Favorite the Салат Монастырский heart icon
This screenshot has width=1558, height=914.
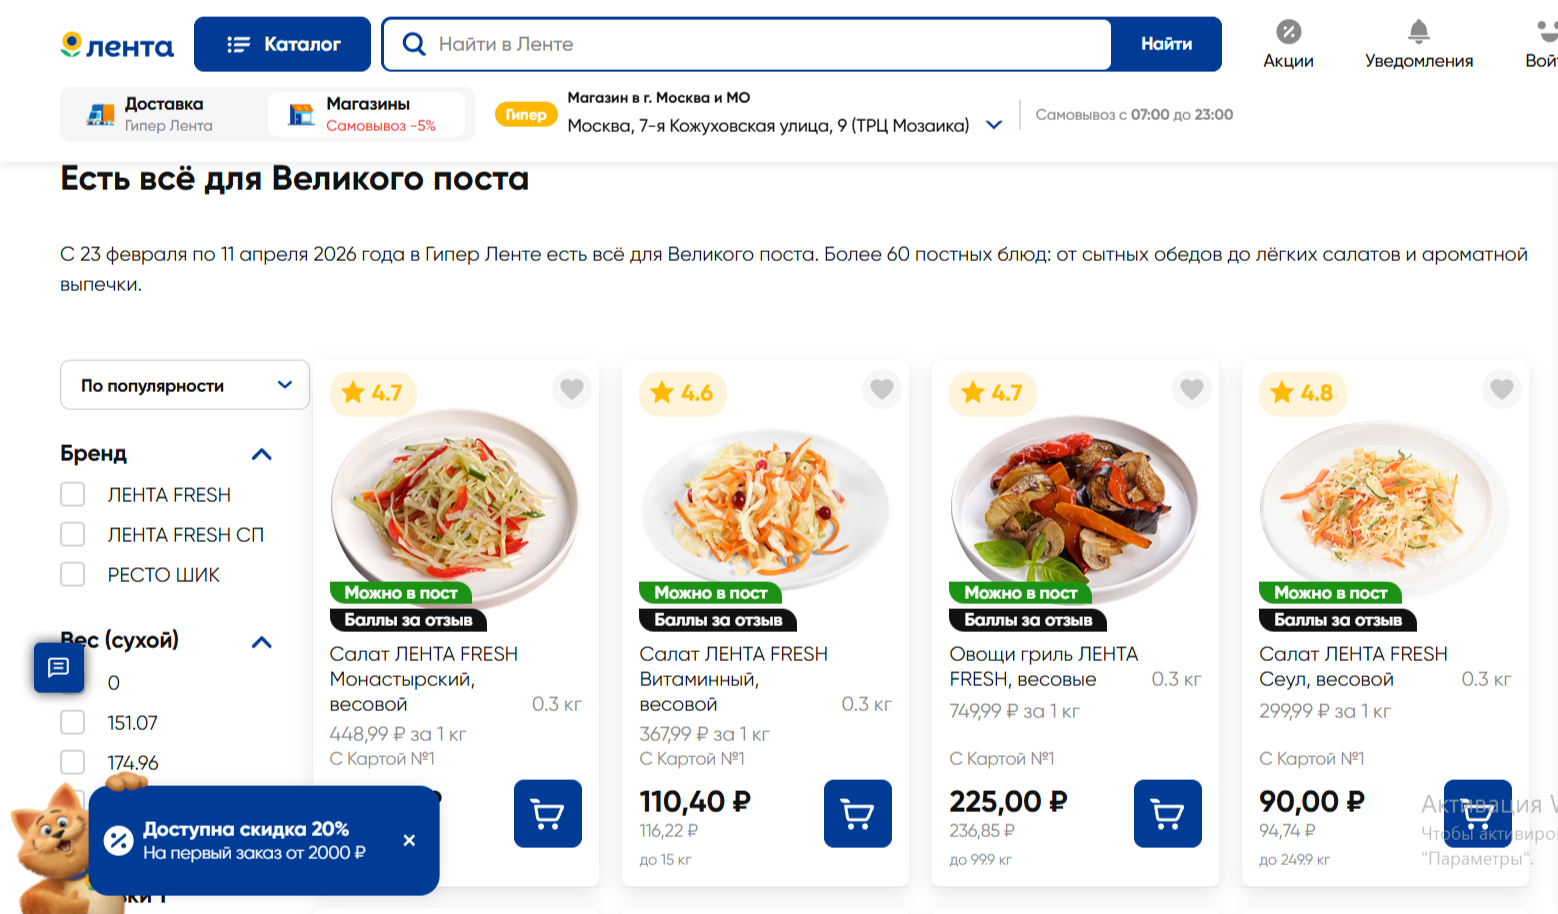[571, 388]
